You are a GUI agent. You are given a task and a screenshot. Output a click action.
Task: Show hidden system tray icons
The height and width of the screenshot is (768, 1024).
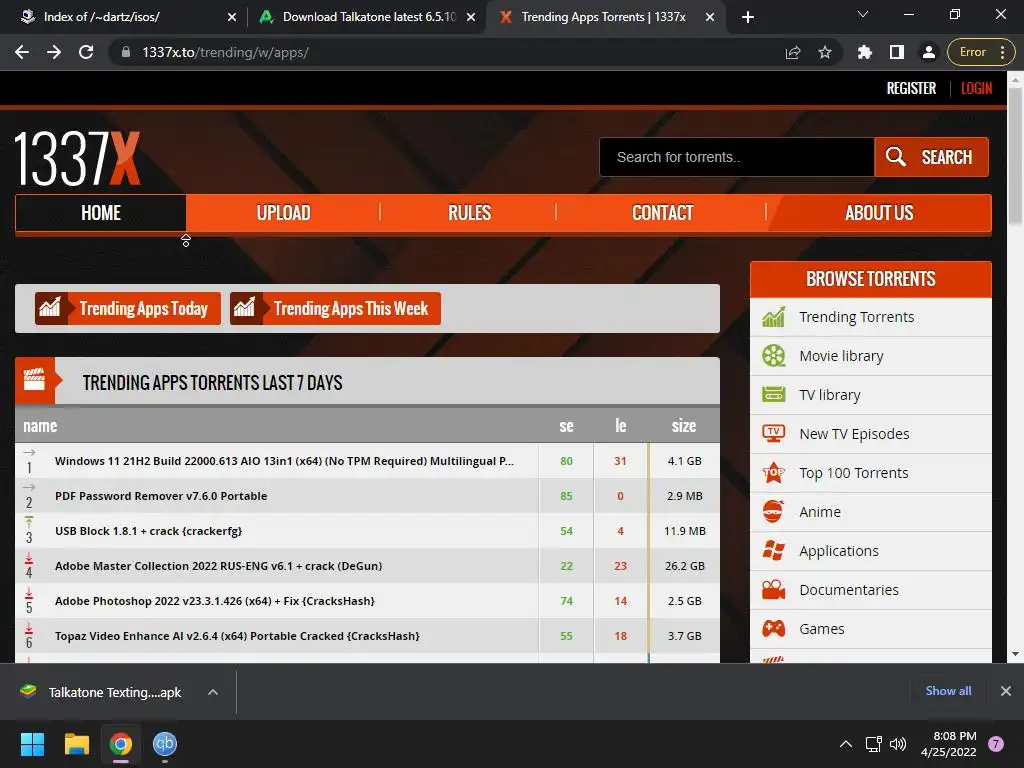click(846, 744)
